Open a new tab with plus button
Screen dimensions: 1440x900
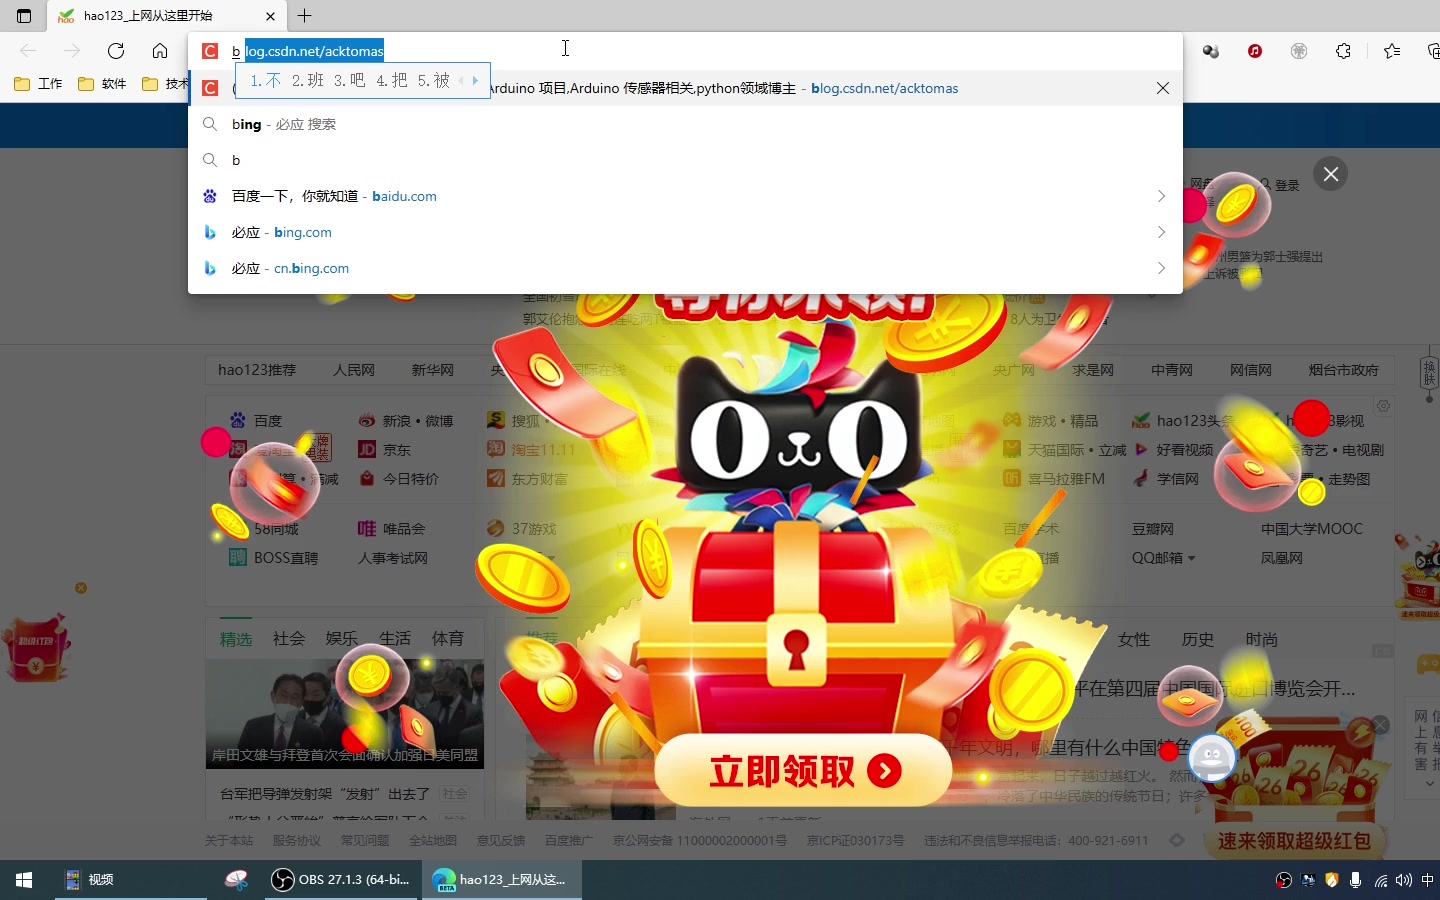305,16
